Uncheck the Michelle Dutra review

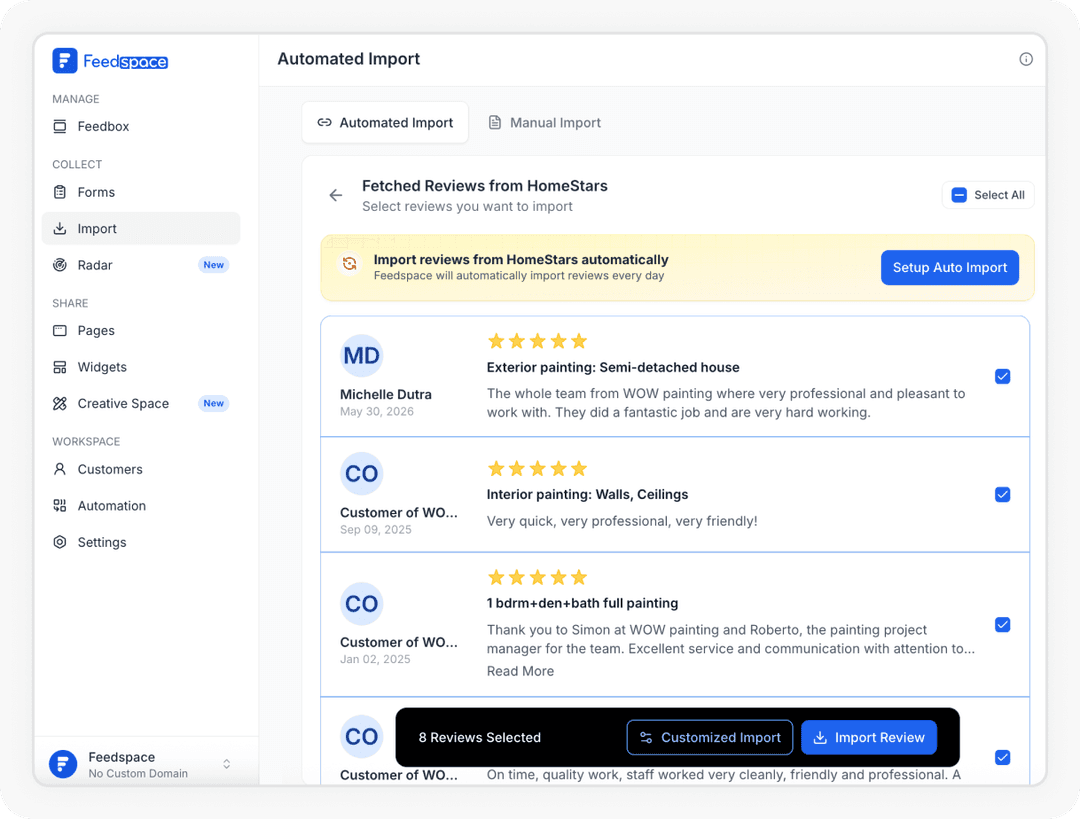pos(1003,376)
